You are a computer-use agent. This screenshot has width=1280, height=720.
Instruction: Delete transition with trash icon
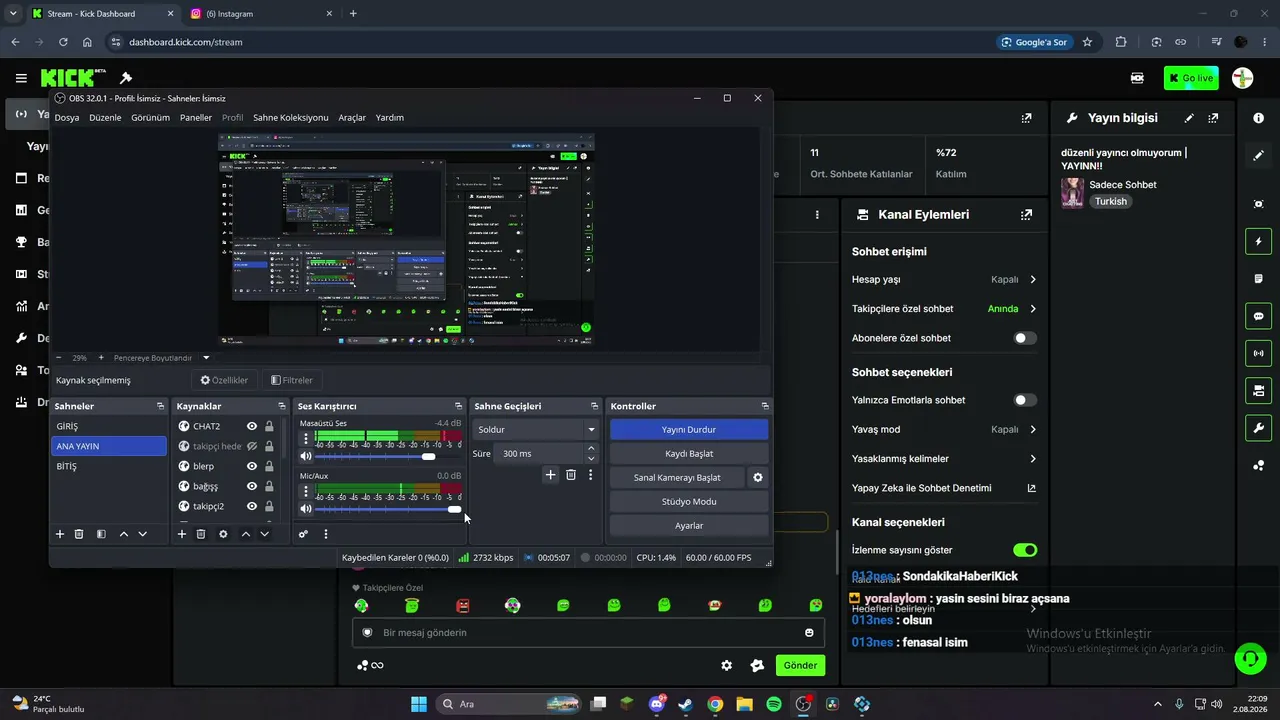click(x=571, y=475)
